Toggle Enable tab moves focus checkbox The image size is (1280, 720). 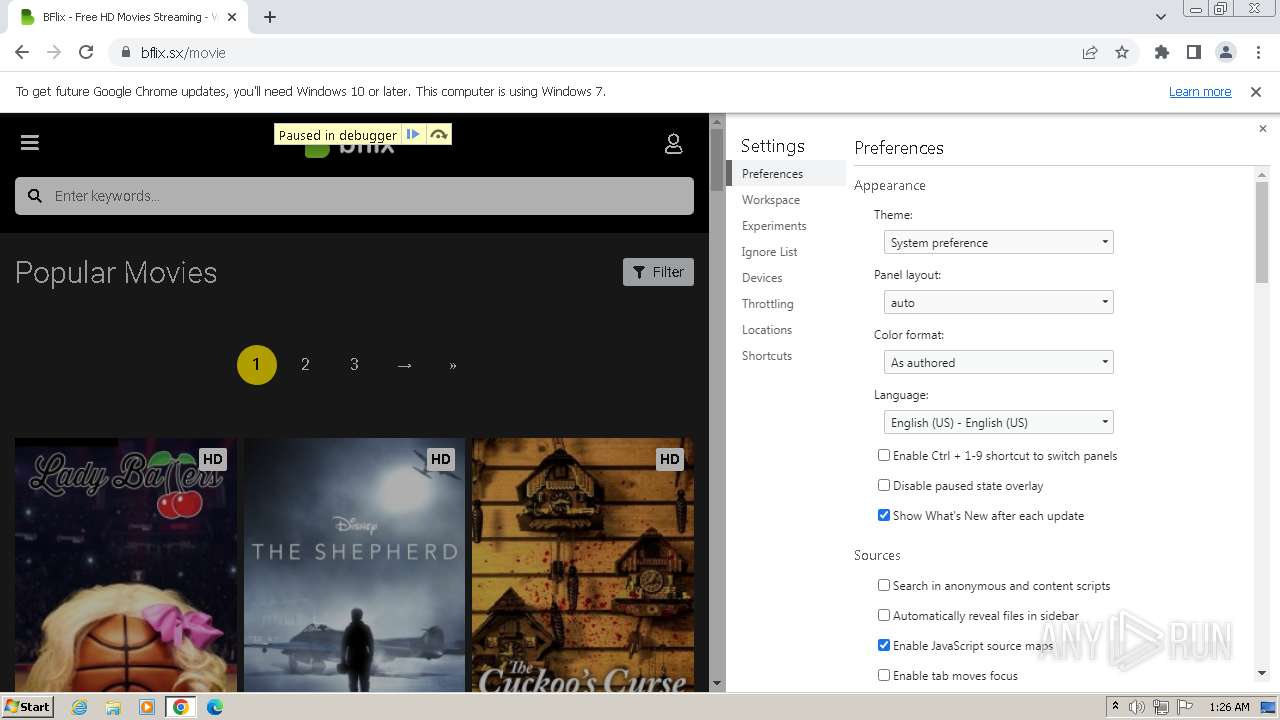pyautogui.click(x=884, y=675)
